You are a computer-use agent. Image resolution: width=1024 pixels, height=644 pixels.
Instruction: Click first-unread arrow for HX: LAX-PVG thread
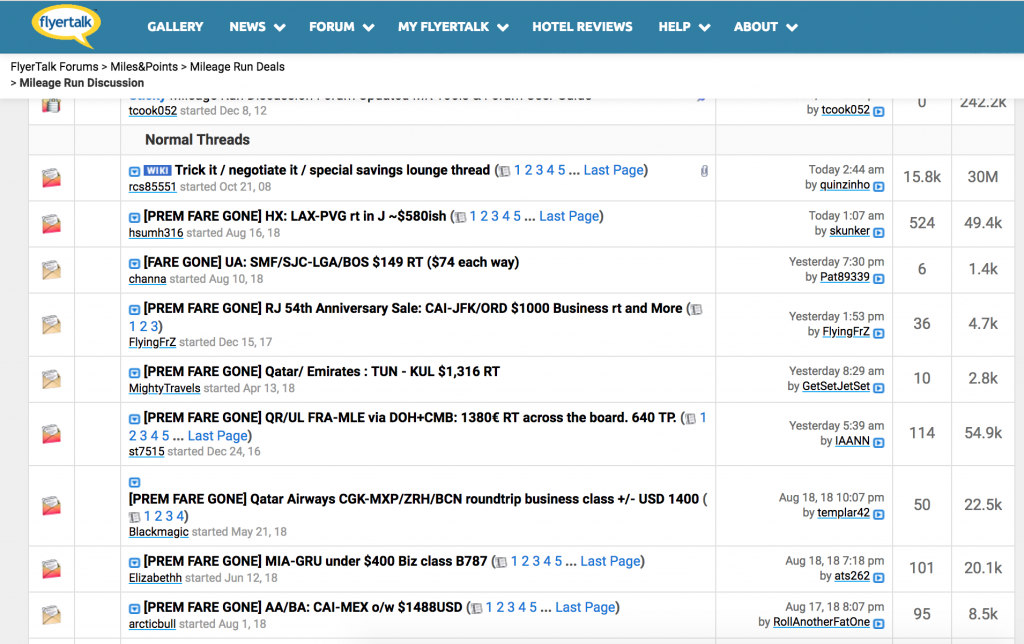[135, 217]
